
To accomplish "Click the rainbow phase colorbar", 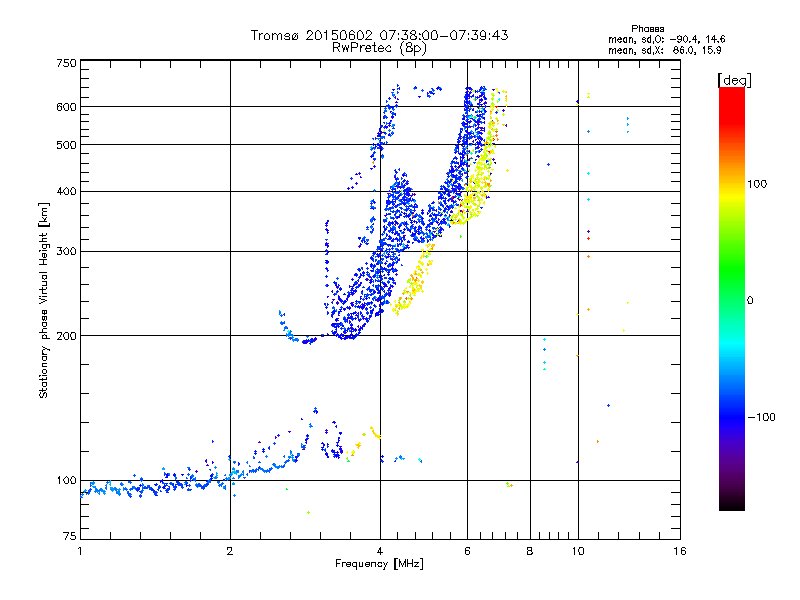I will 732,298.
